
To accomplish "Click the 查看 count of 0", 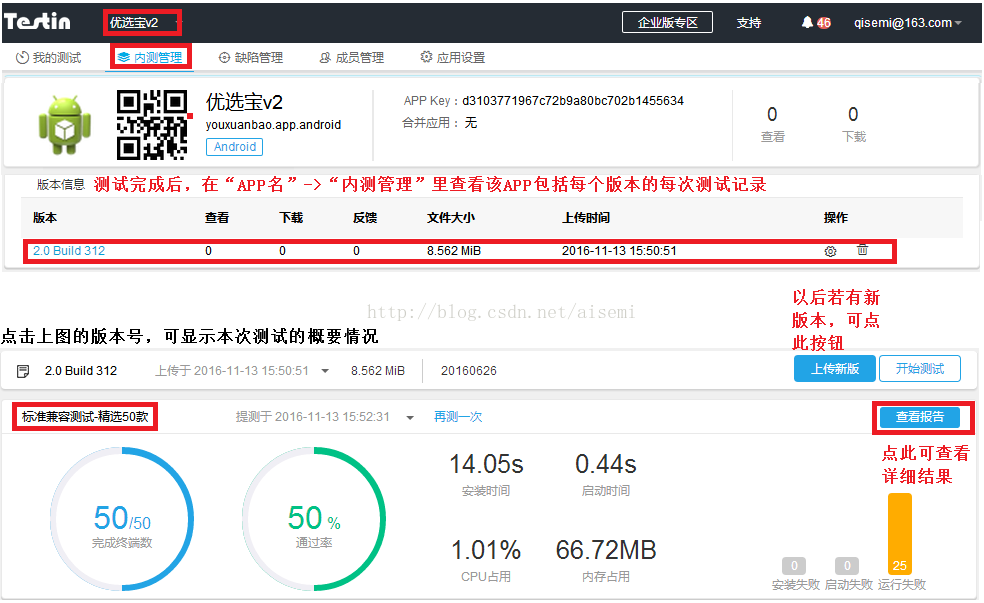I will (773, 115).
